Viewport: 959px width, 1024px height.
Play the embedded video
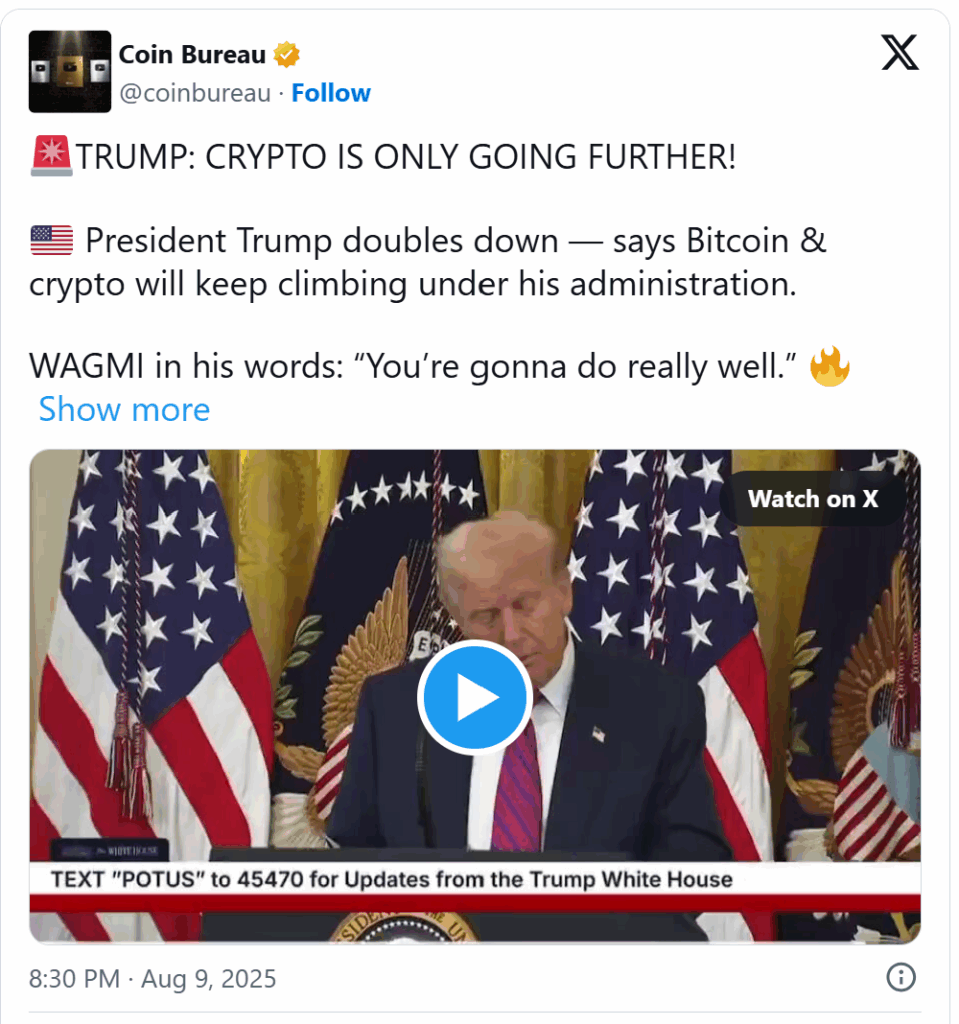click(475, 697)
